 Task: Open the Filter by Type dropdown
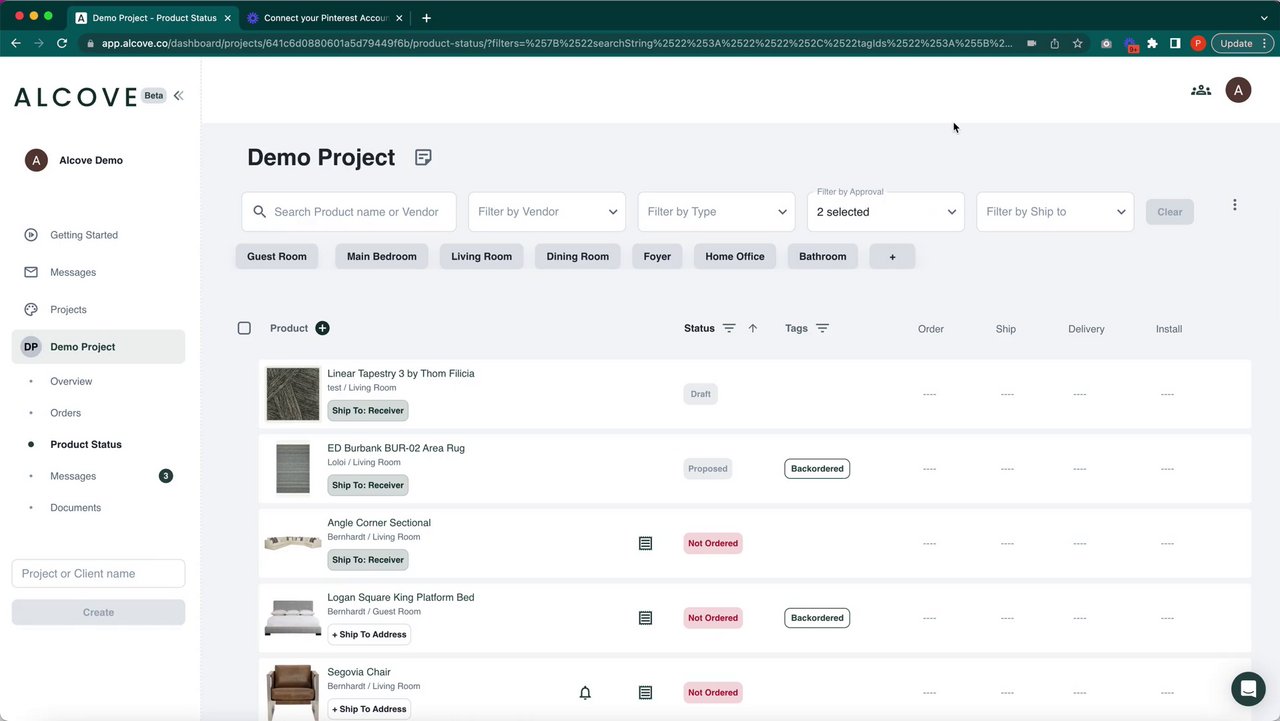(x=716, y=212)
